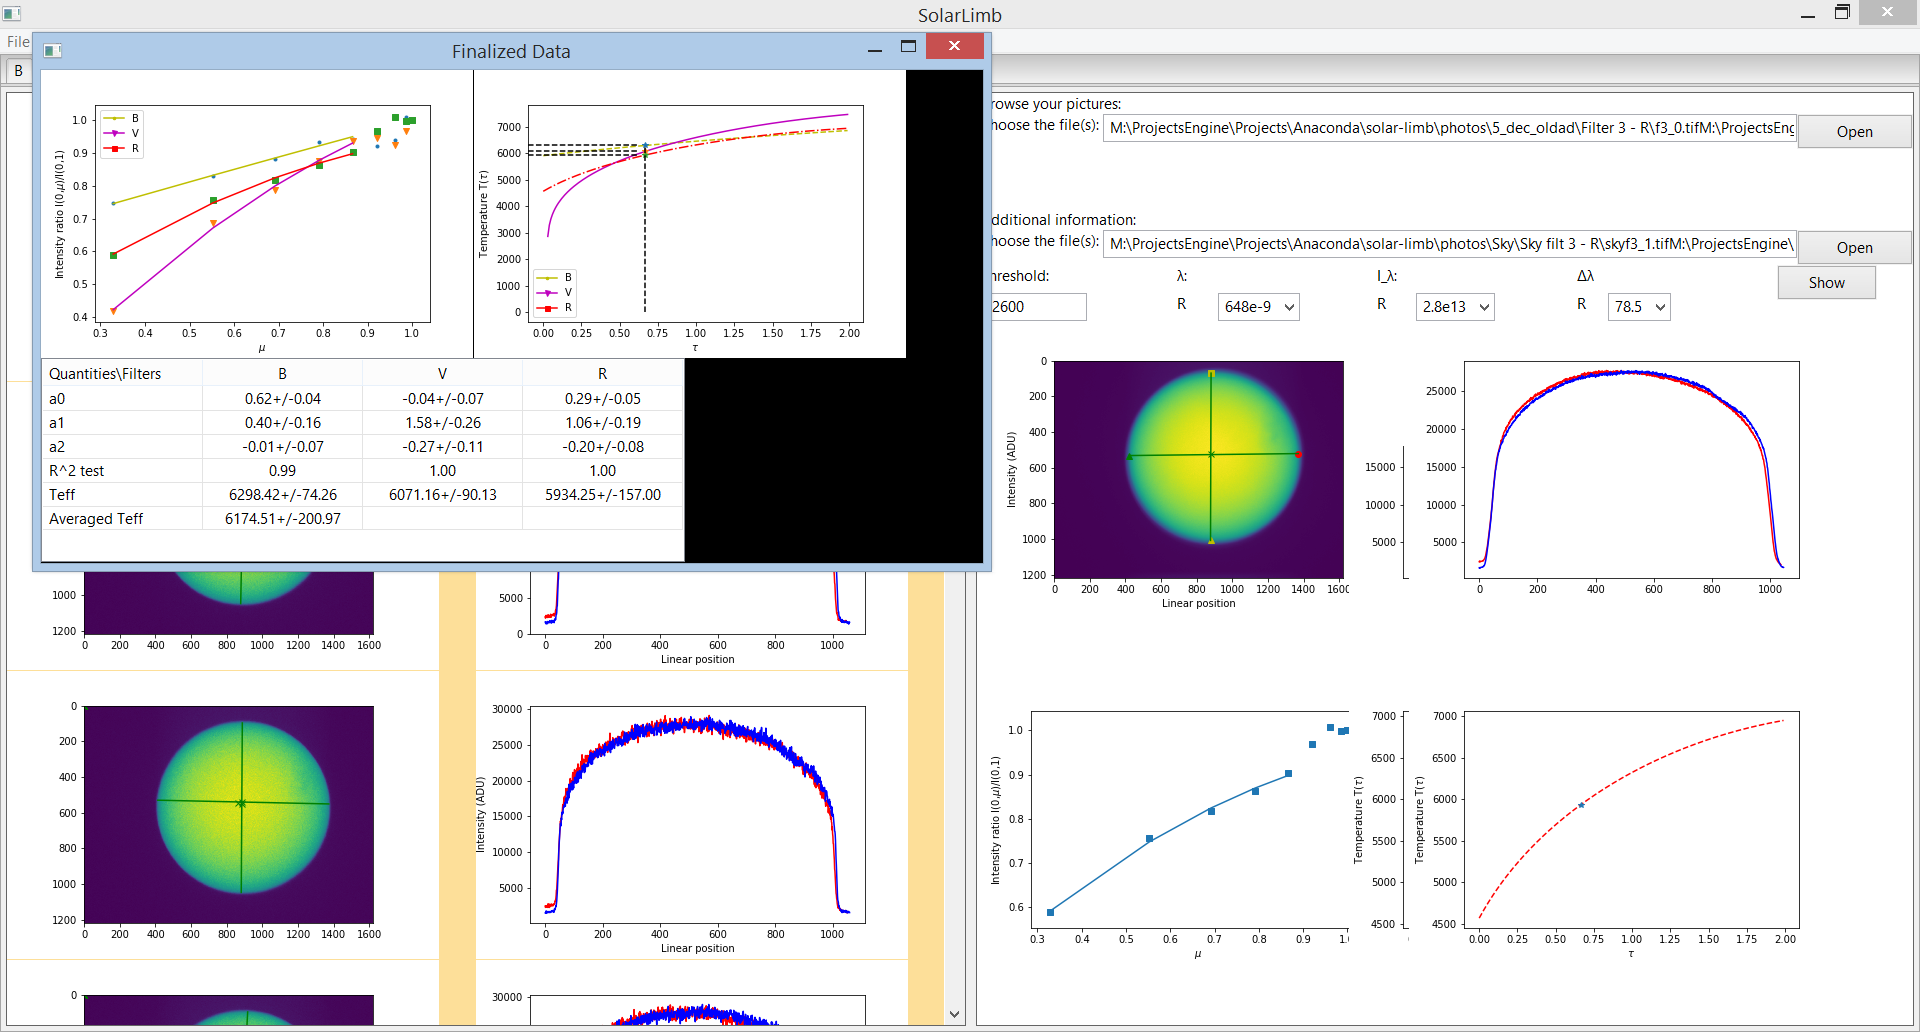Minimize the SolarLimb main window
The image size is (1920, 1032).
pyautogui.click(x=1808, y=14)
